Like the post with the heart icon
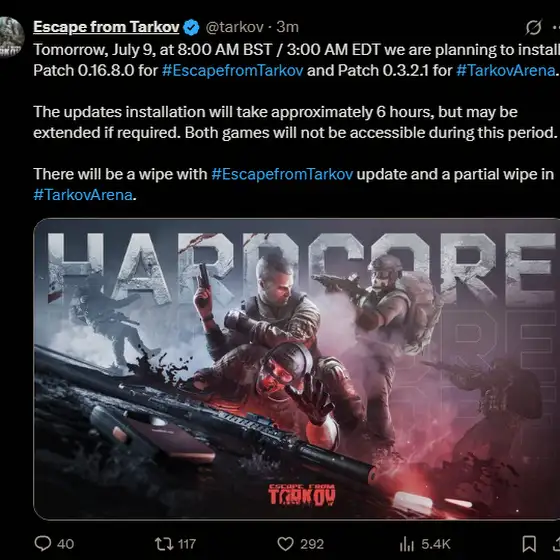The height and width of the screenshot is (560, 560). [x=285, y=544]
